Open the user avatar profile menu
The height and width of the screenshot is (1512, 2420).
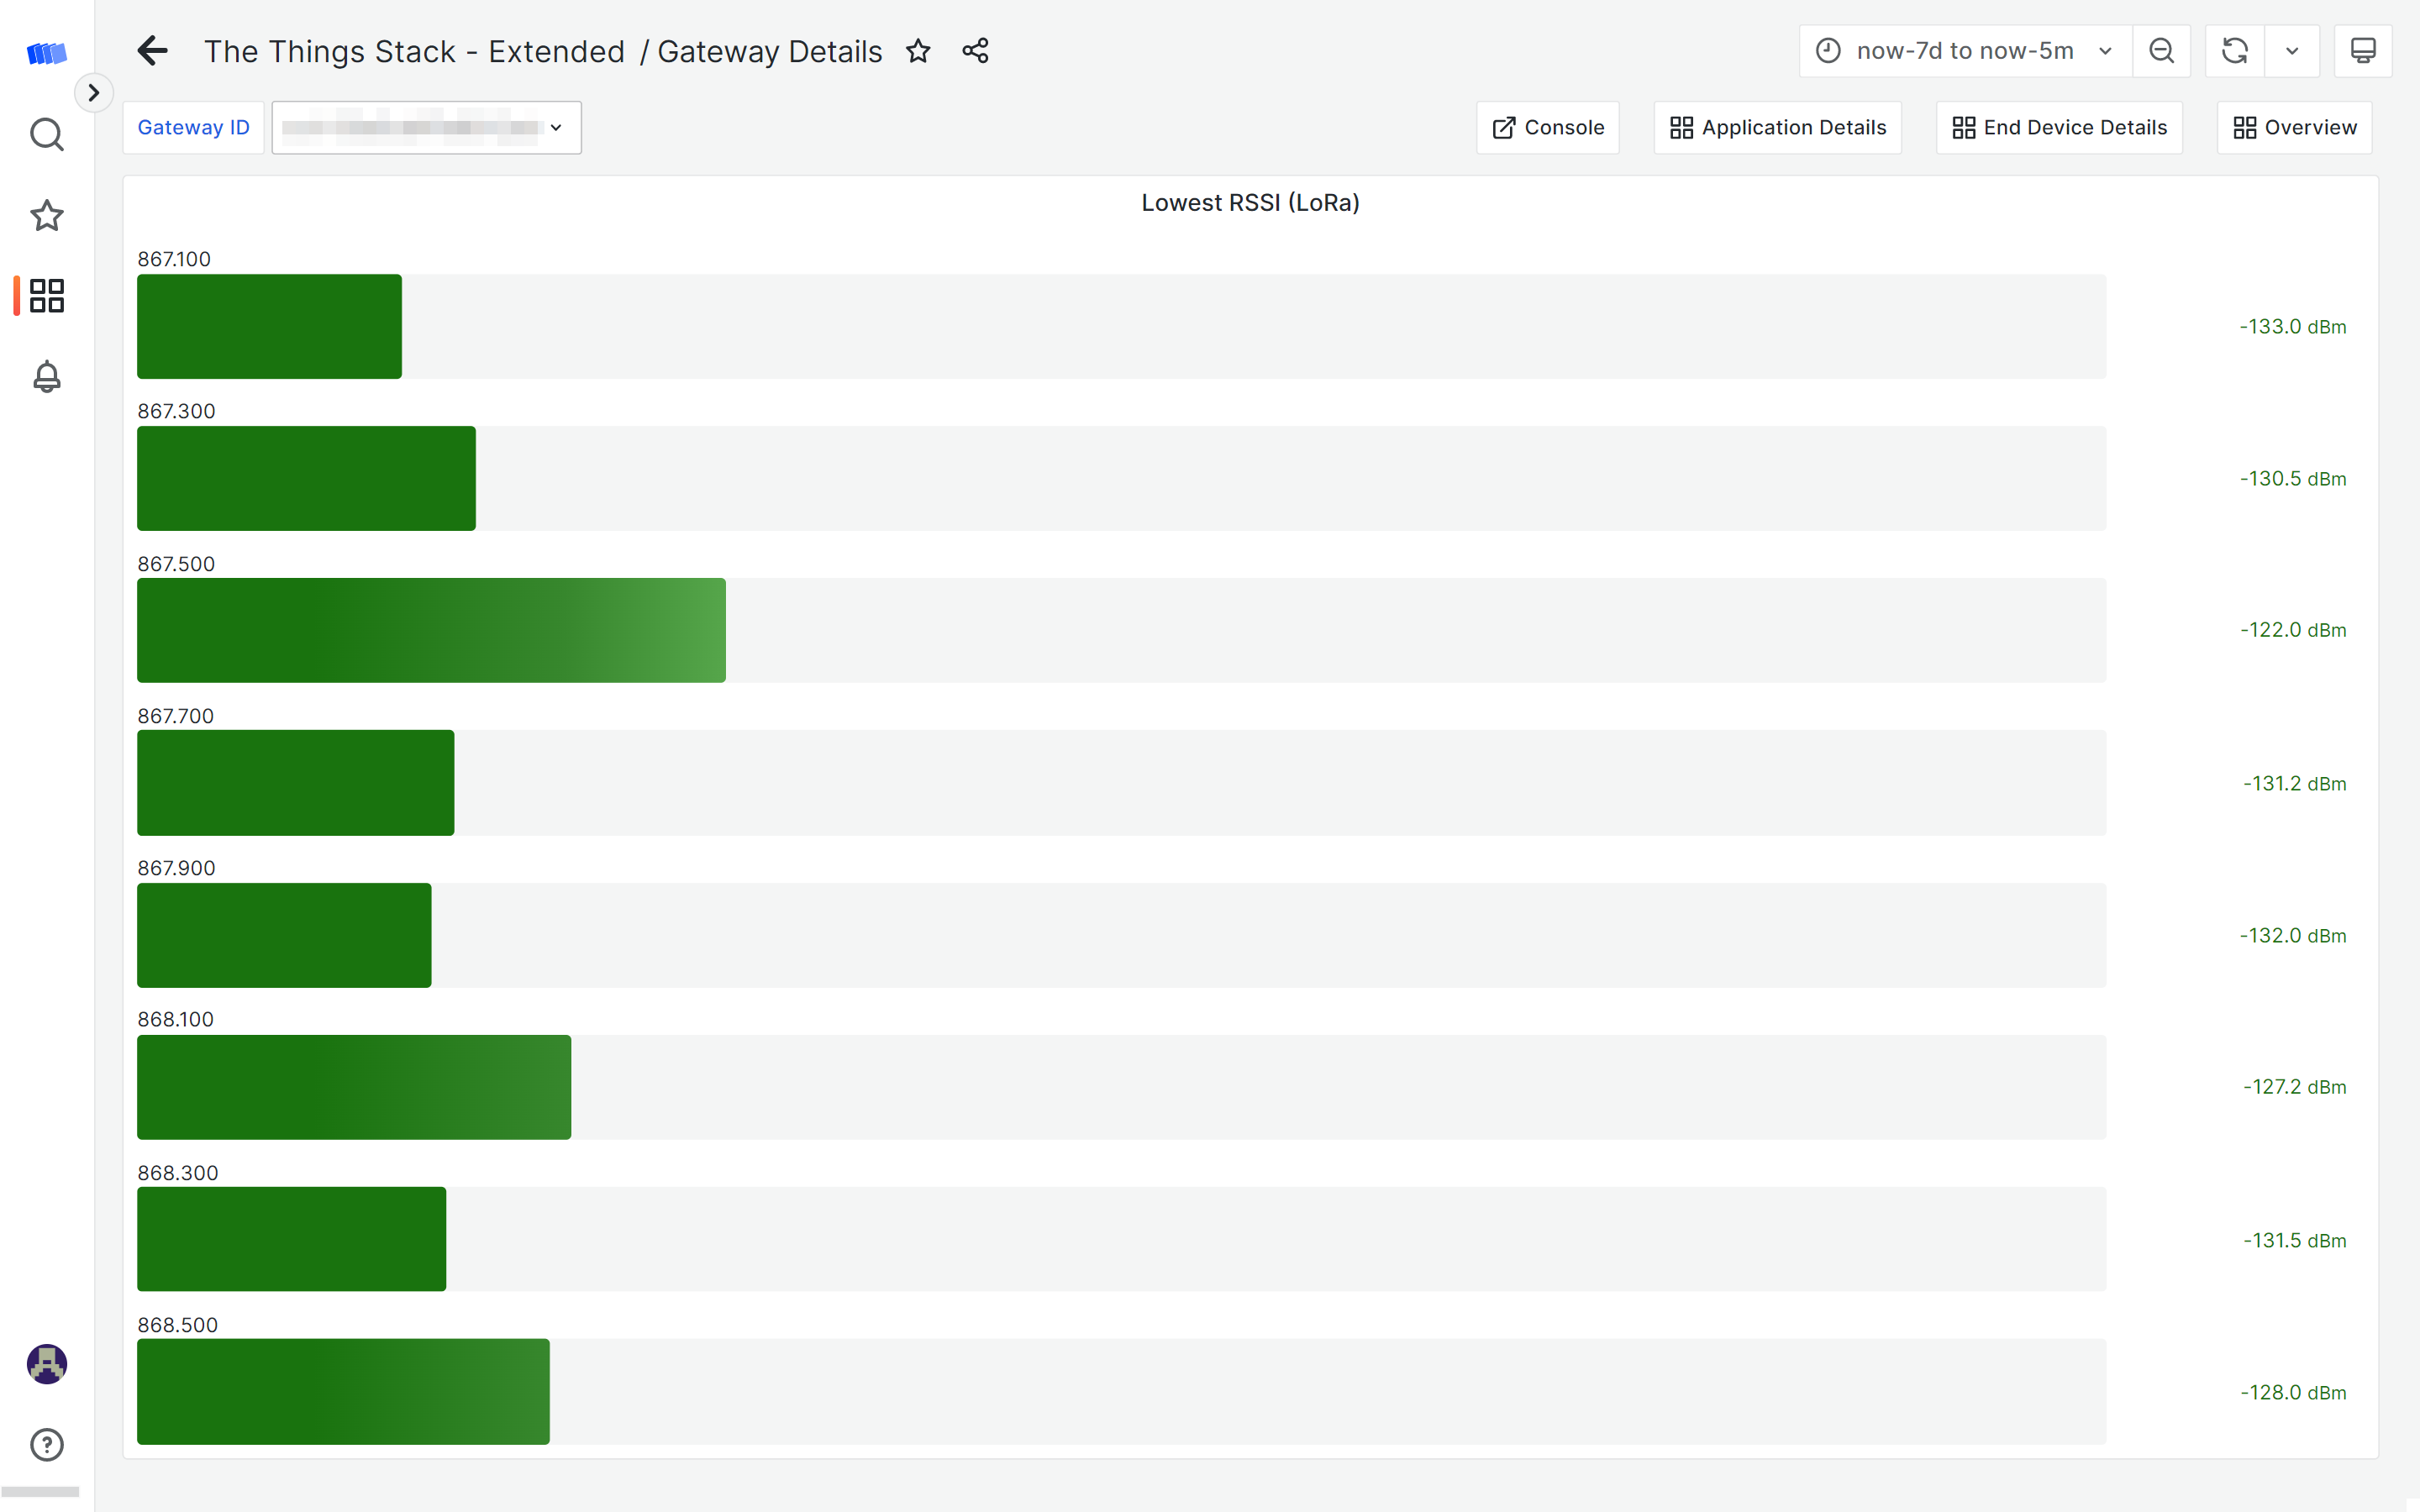[47, 1363]
